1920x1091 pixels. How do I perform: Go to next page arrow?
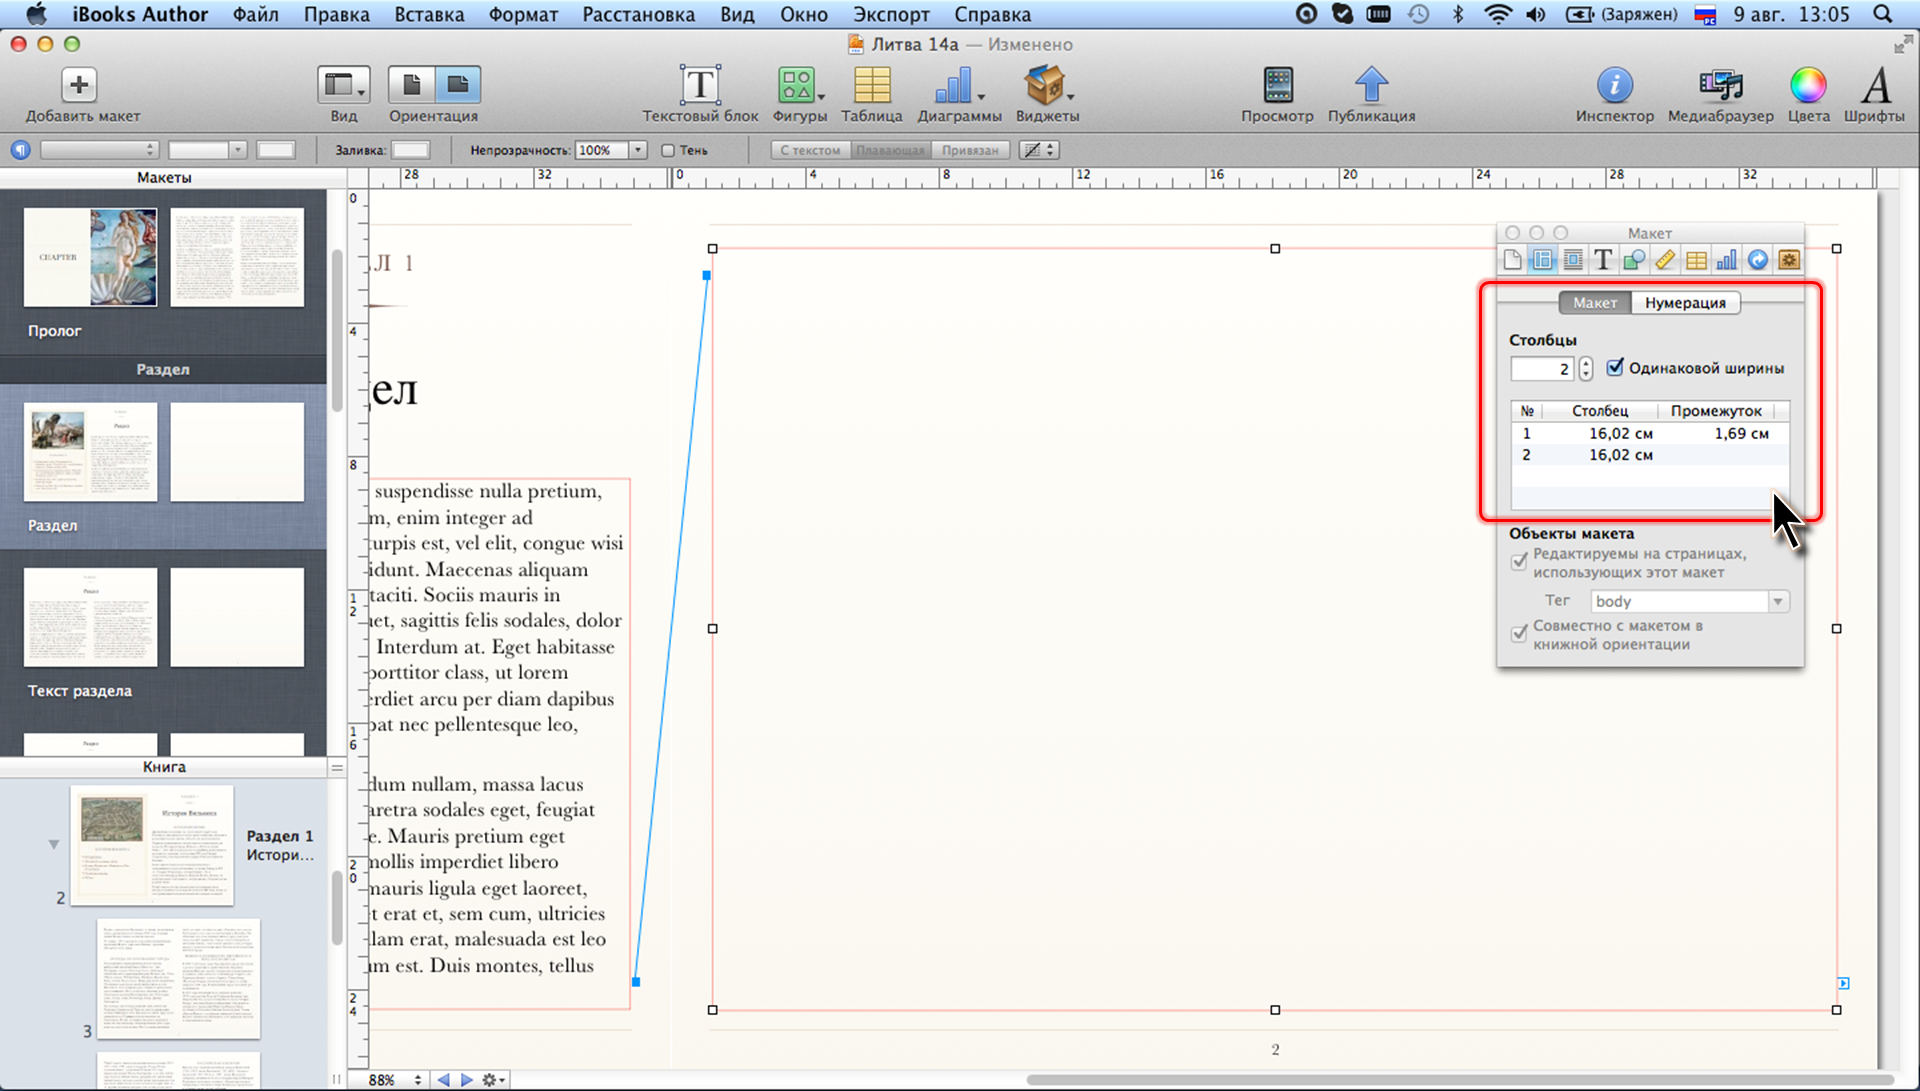(466, 1080)
